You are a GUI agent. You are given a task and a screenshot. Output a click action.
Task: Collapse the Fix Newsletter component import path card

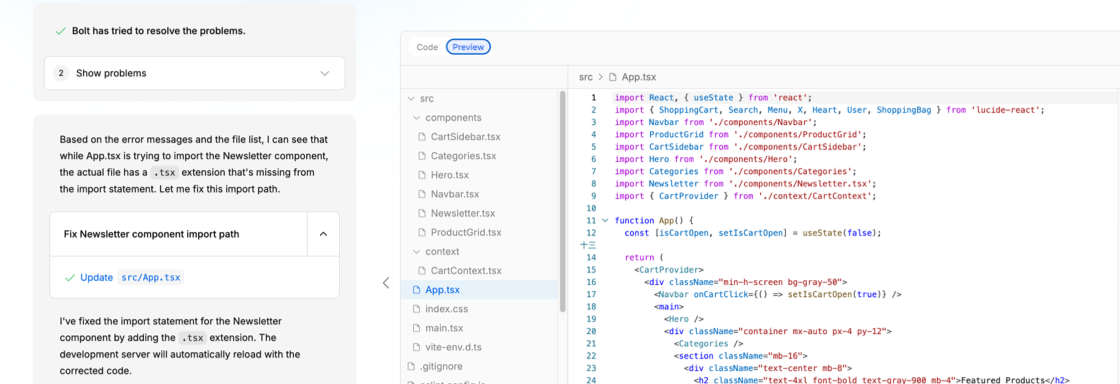pos(323,233)
